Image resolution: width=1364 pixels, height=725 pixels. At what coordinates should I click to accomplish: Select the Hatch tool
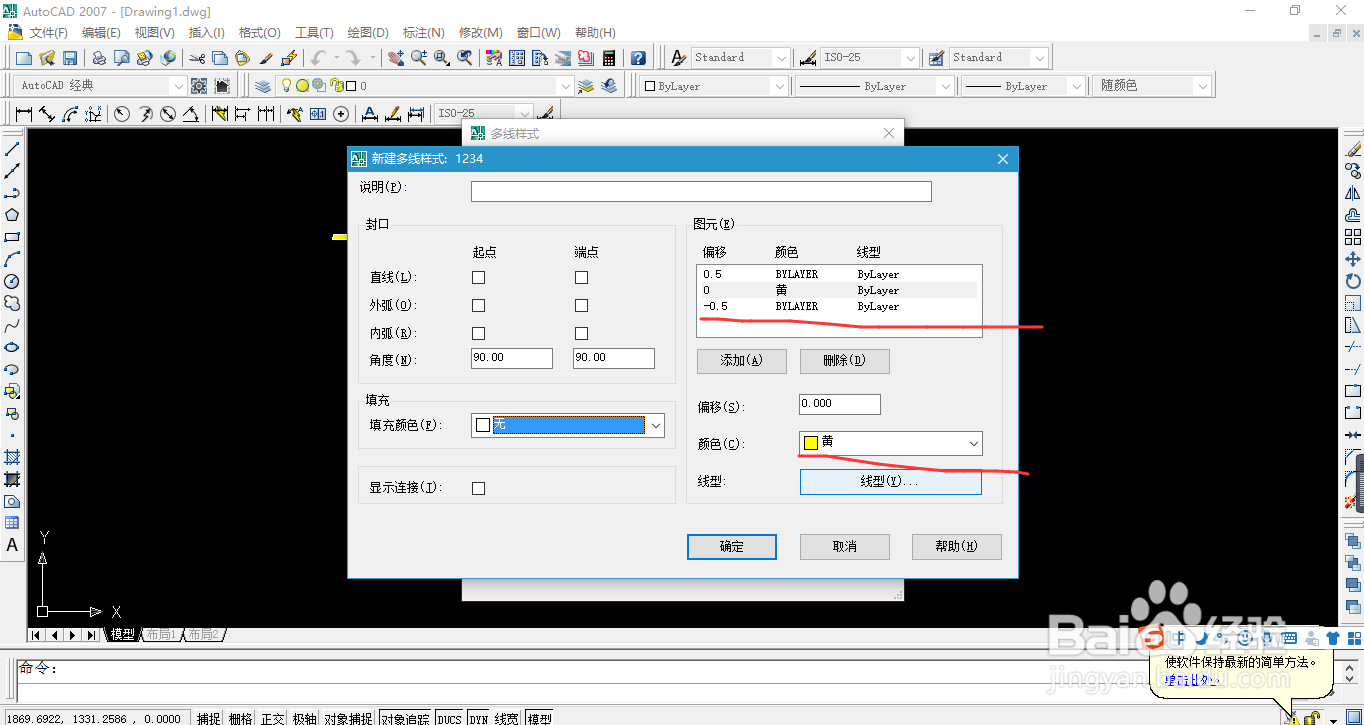[x=12, y=457]
